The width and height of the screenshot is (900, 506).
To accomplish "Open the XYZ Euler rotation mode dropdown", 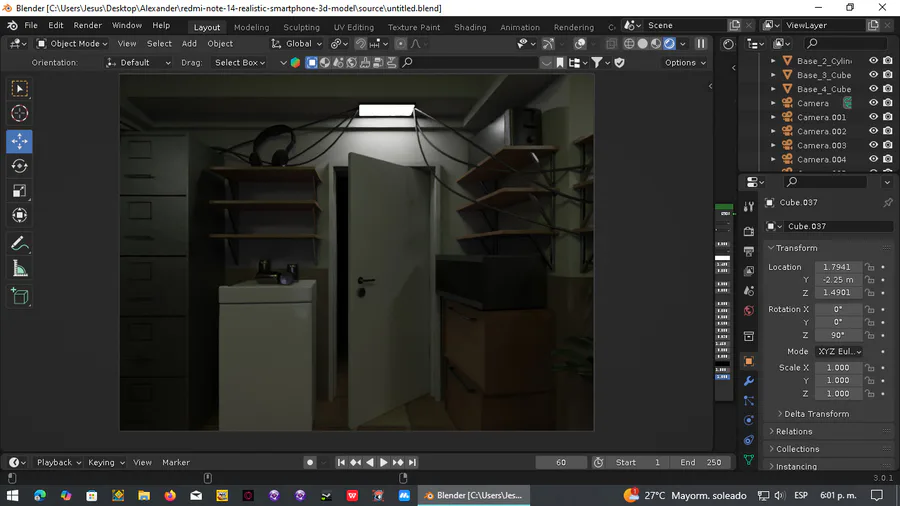I will coord(839,351).
